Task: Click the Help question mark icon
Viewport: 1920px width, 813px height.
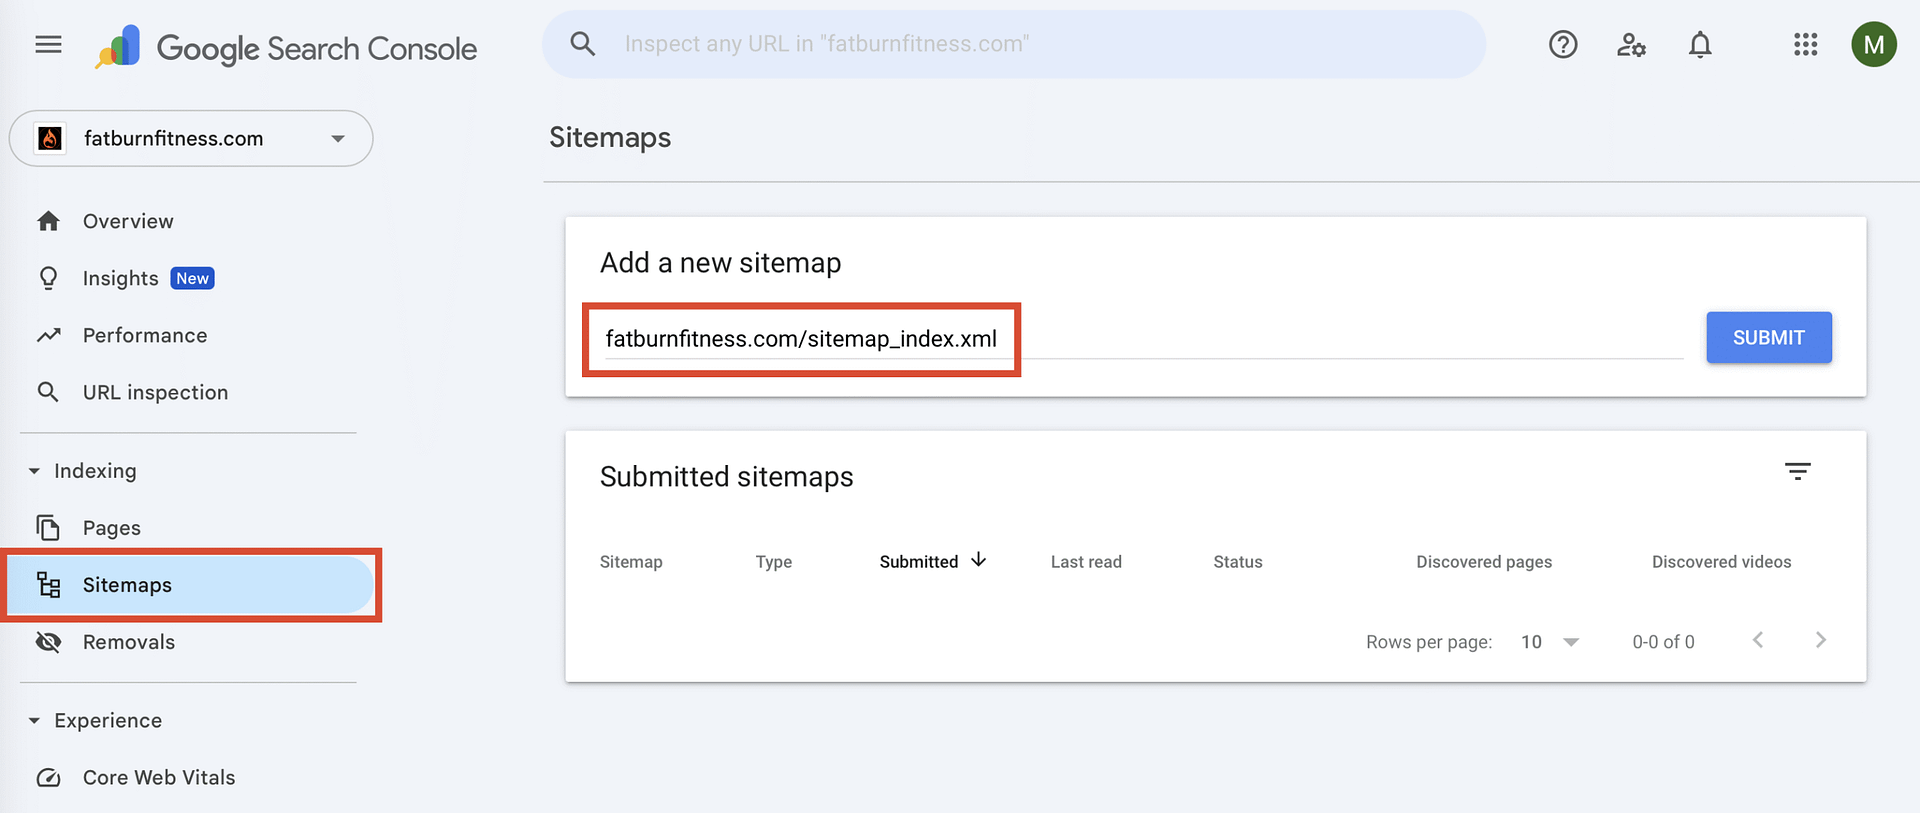Action: [1562, 45]
